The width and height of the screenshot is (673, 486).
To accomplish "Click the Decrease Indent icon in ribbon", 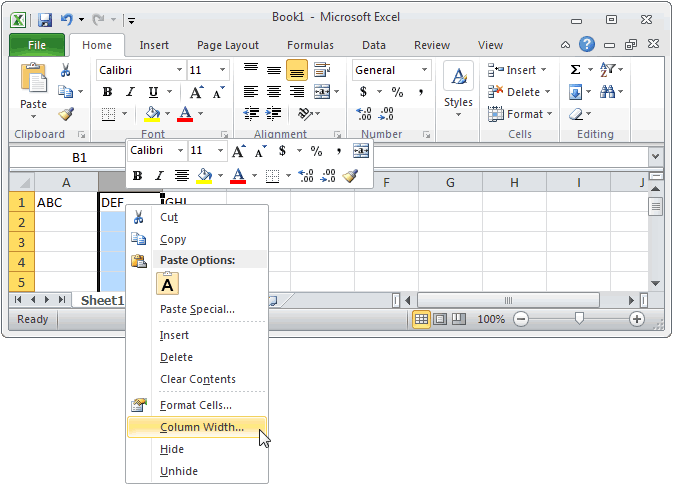I will tap(251, 114).
